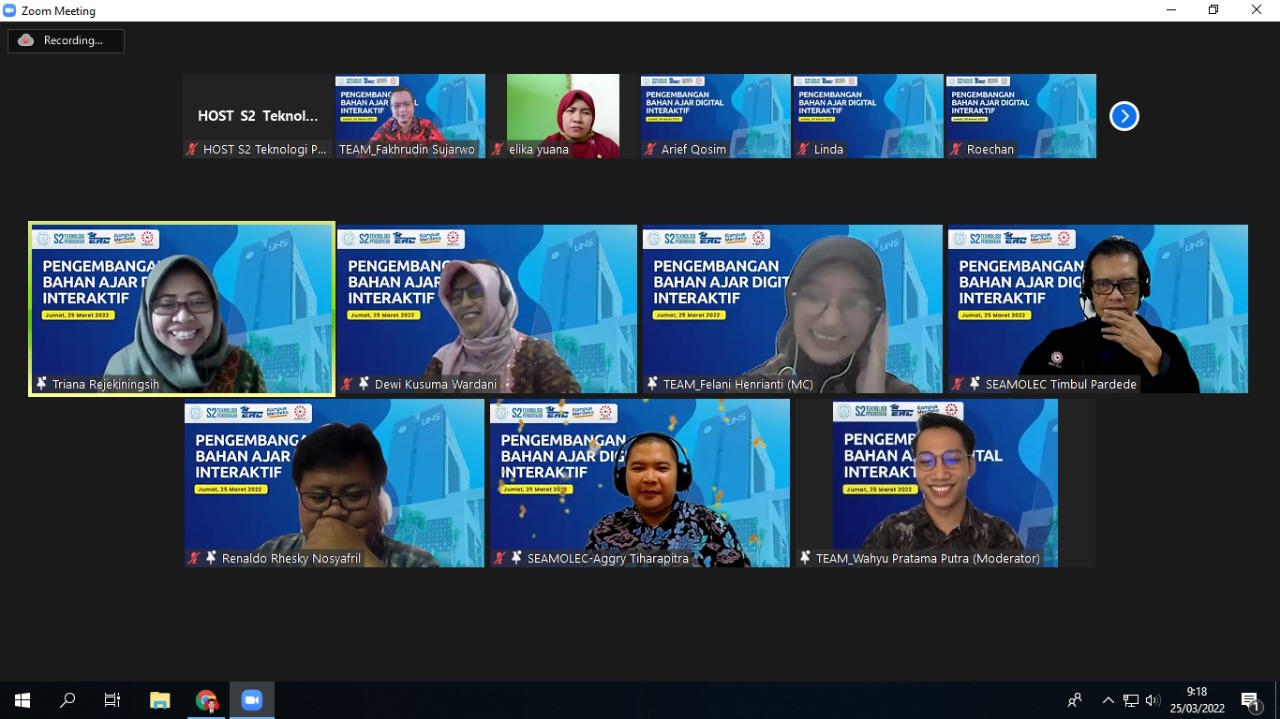Click the cloud Recording indicator icon
Viewport: 1280px width, 719px height.
pyautogui.click(x=26, y=41)
